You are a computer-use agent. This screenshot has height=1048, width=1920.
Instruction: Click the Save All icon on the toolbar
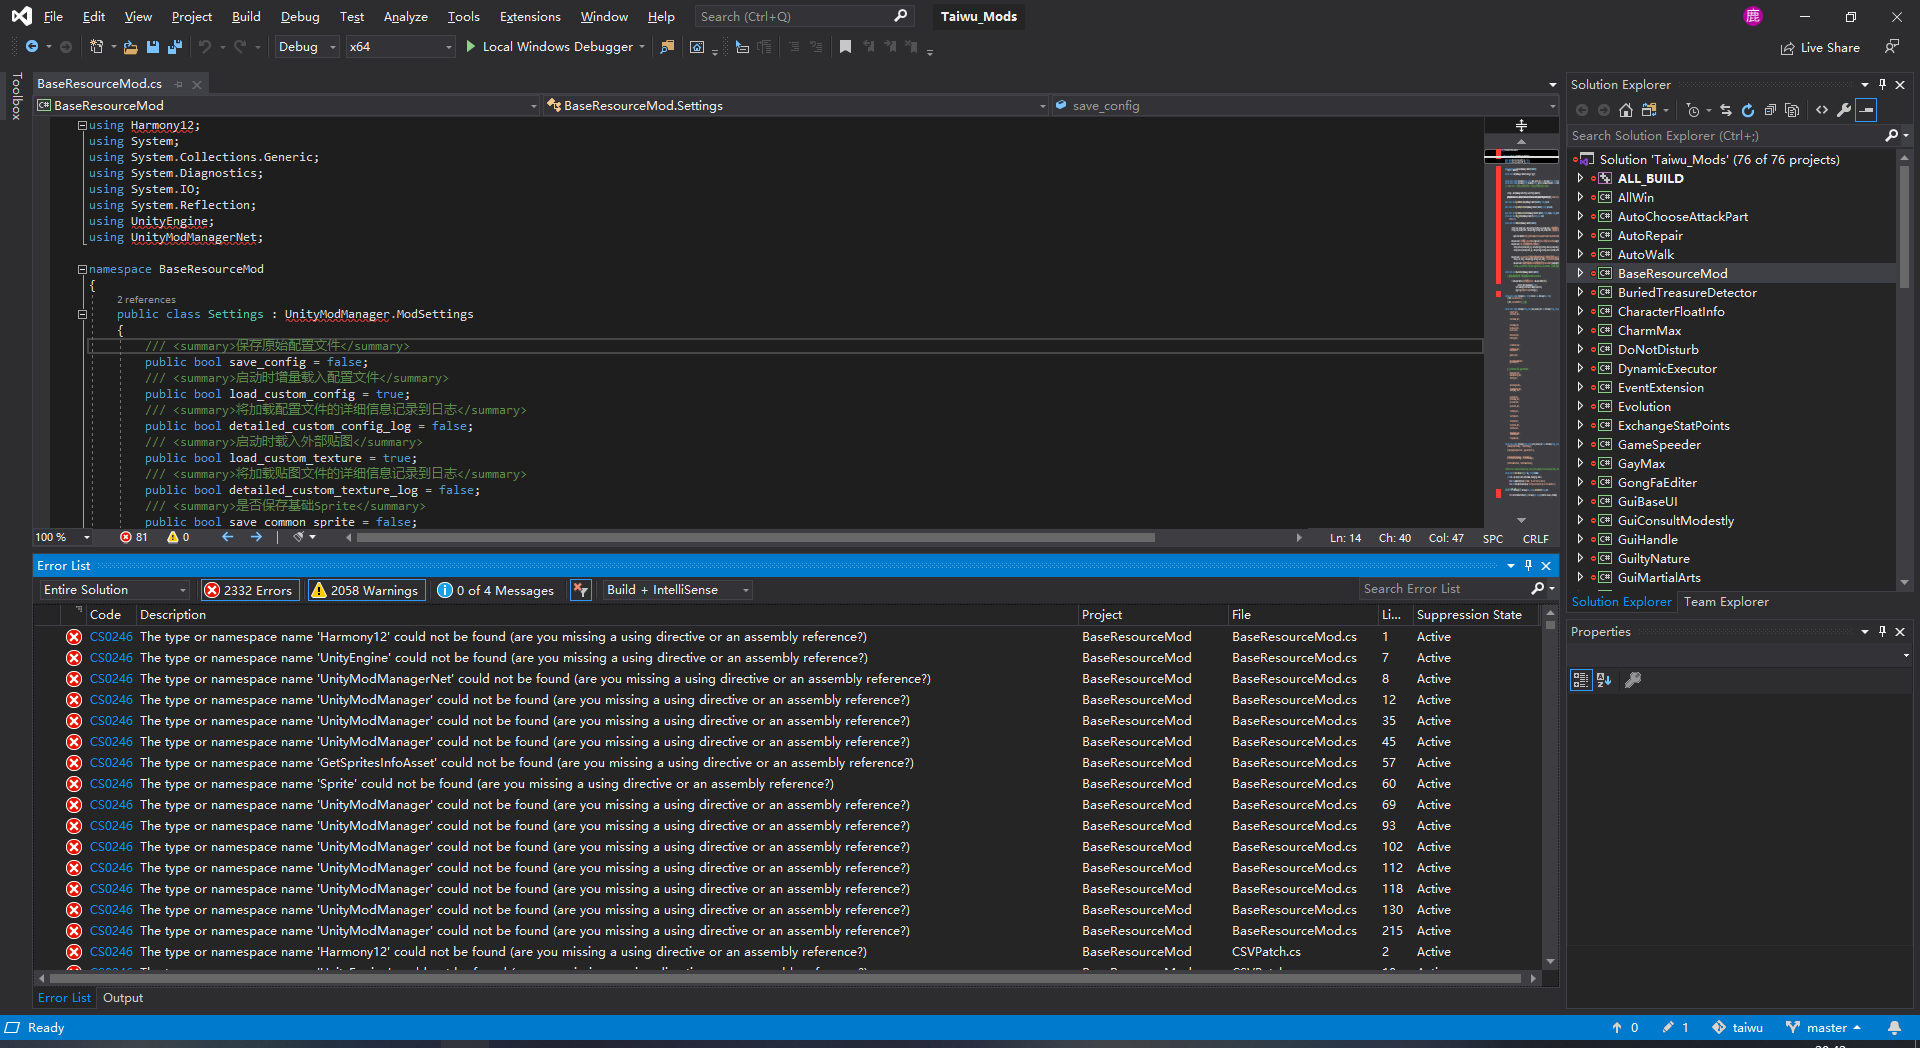point(174,46)
